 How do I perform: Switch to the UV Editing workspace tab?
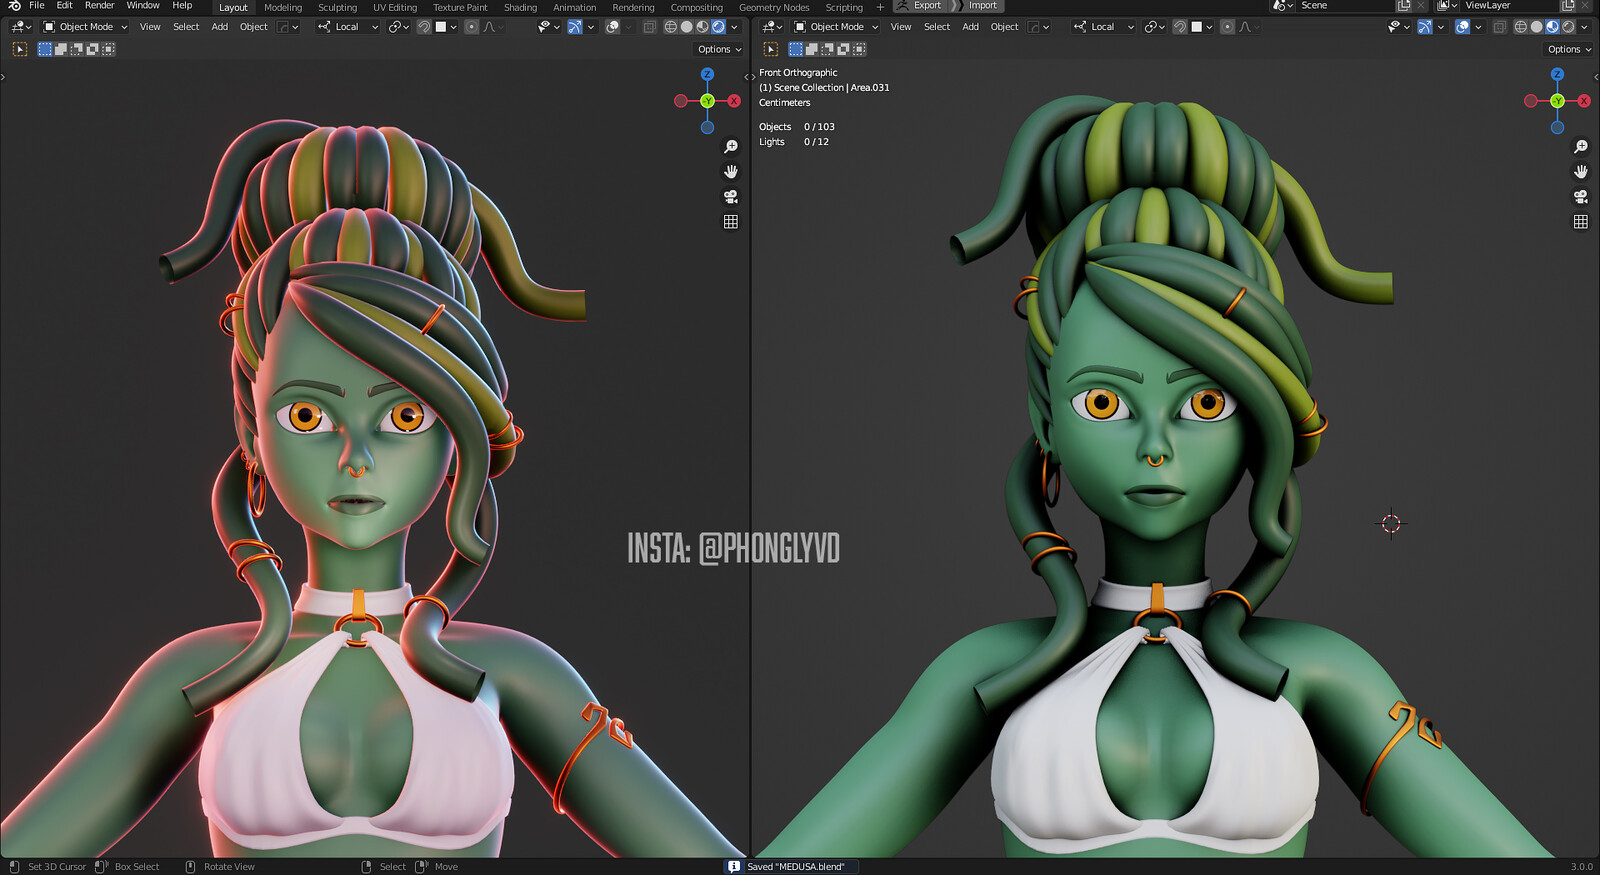pyautogui.click(x=395, y=7)
